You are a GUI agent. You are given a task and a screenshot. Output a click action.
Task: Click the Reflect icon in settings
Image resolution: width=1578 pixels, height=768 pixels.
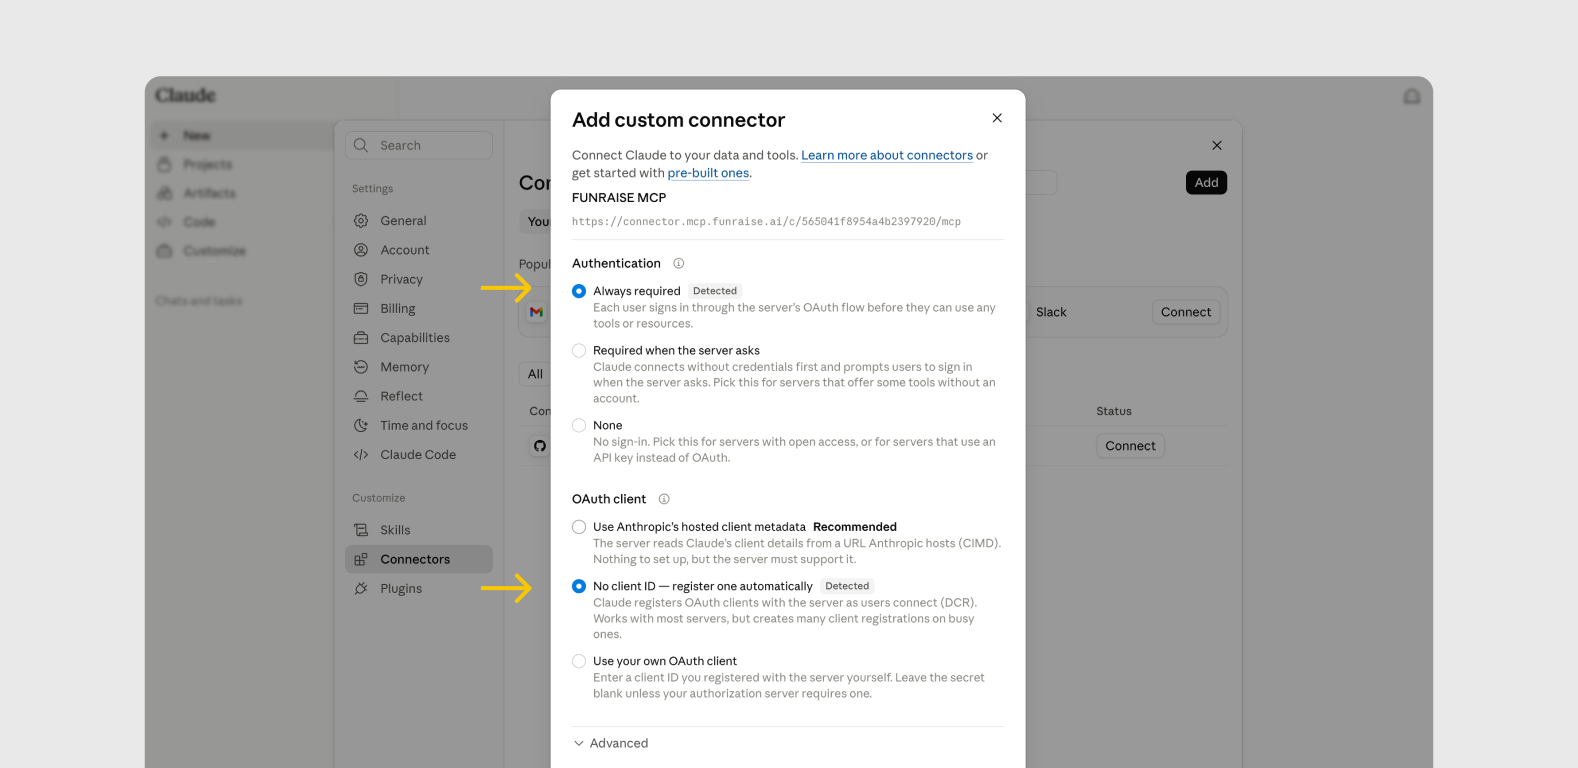point(361,396)
